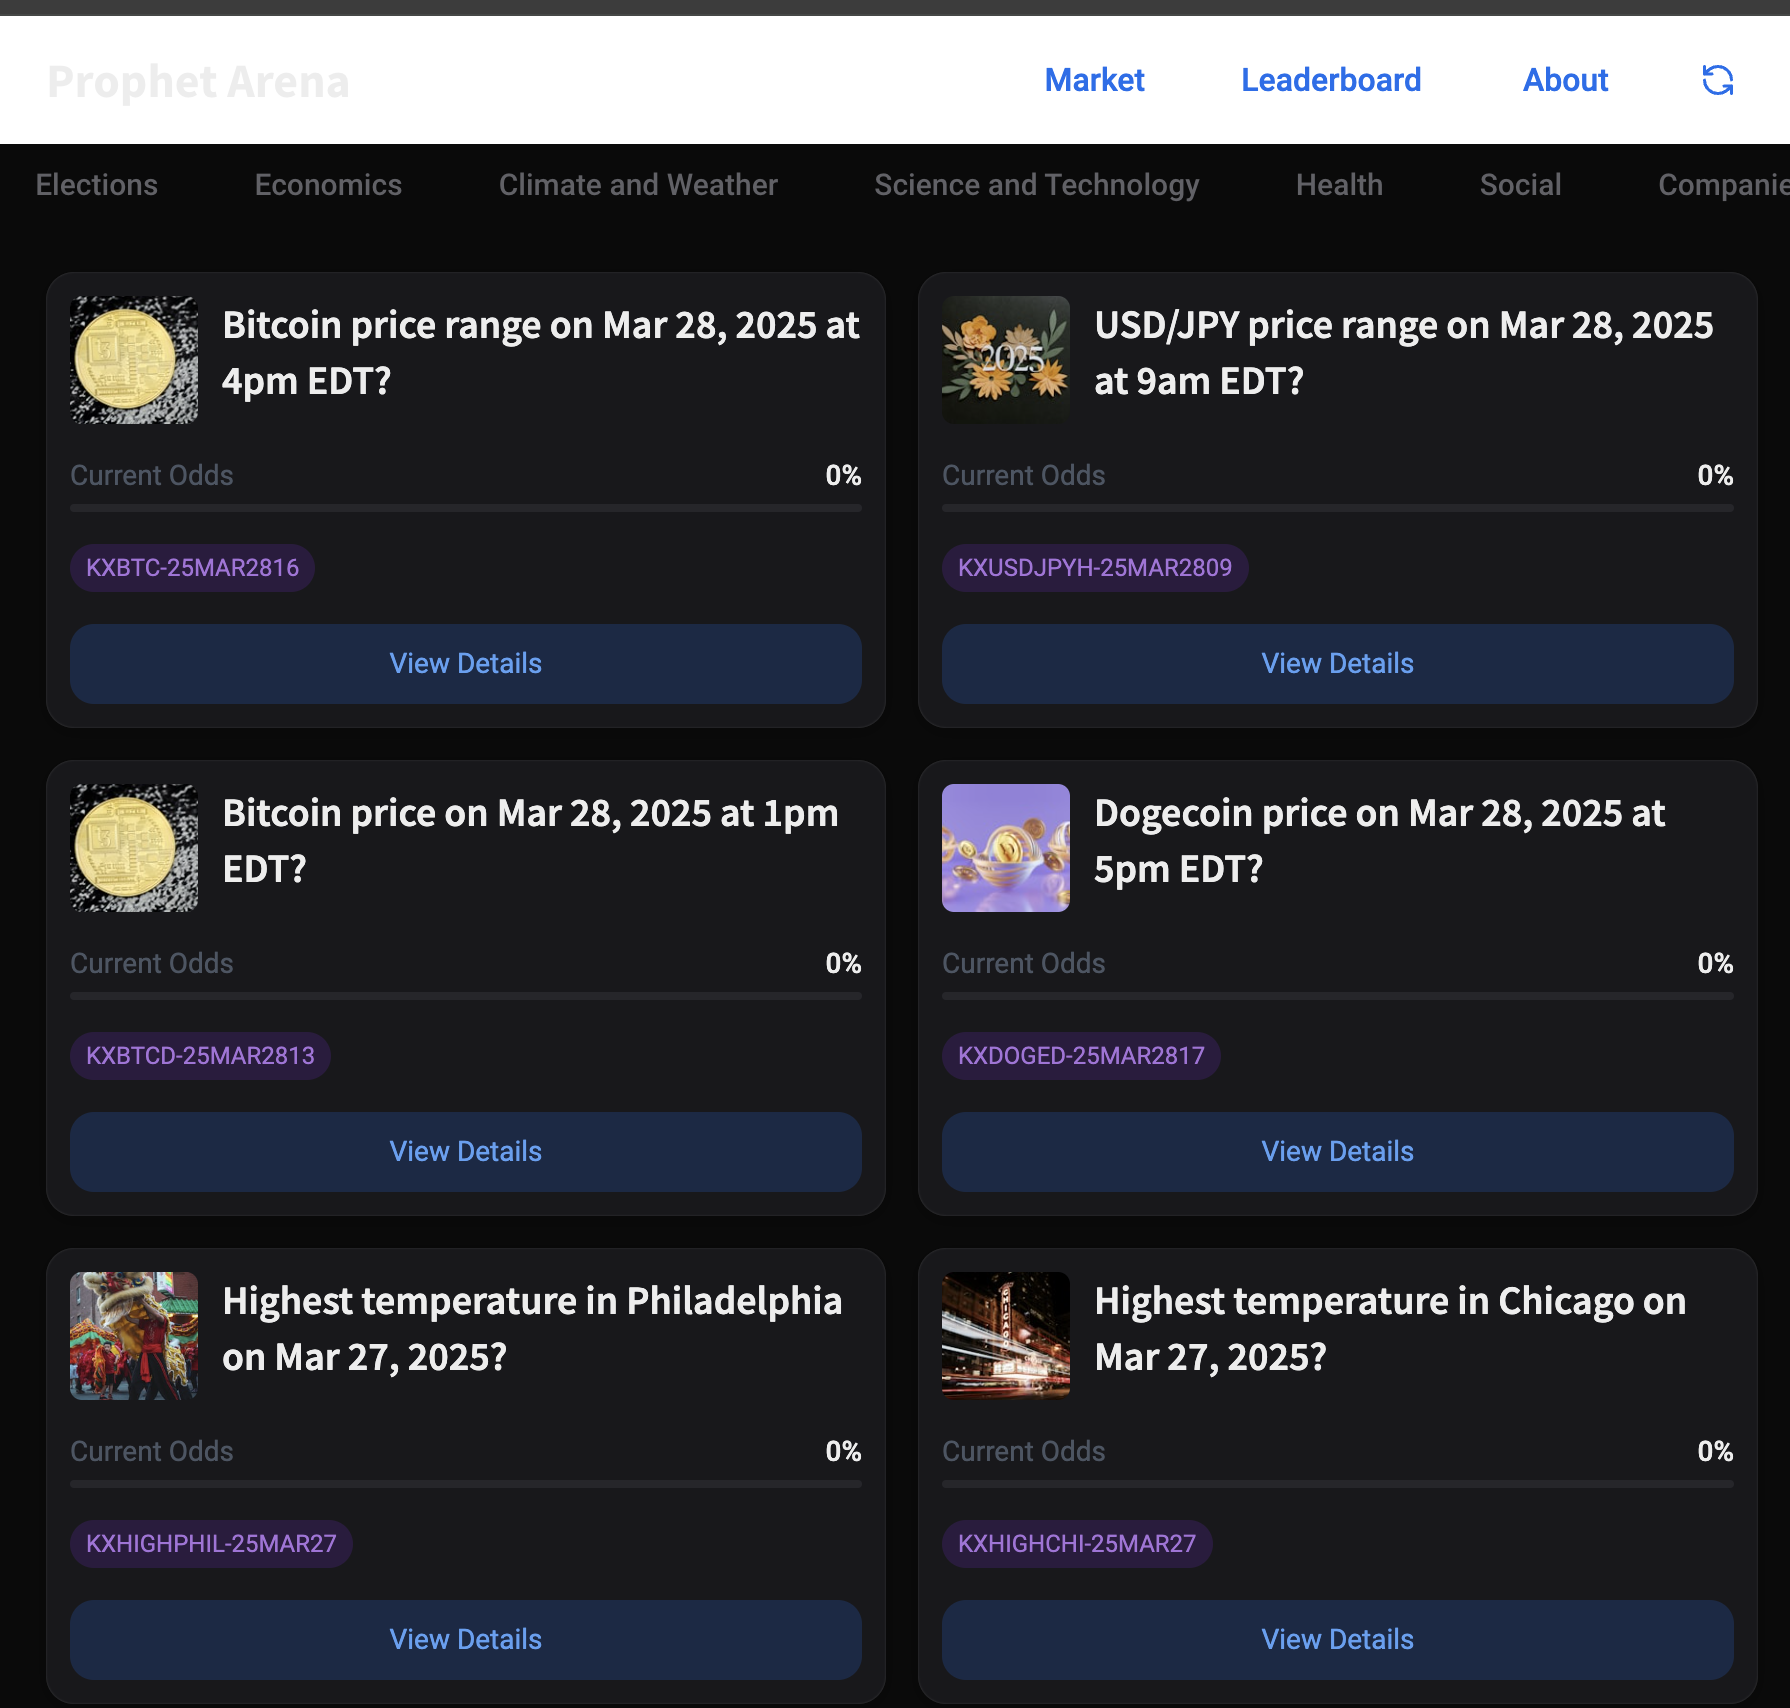Switch to Science and Technology tab

(x=1036, y=185)
